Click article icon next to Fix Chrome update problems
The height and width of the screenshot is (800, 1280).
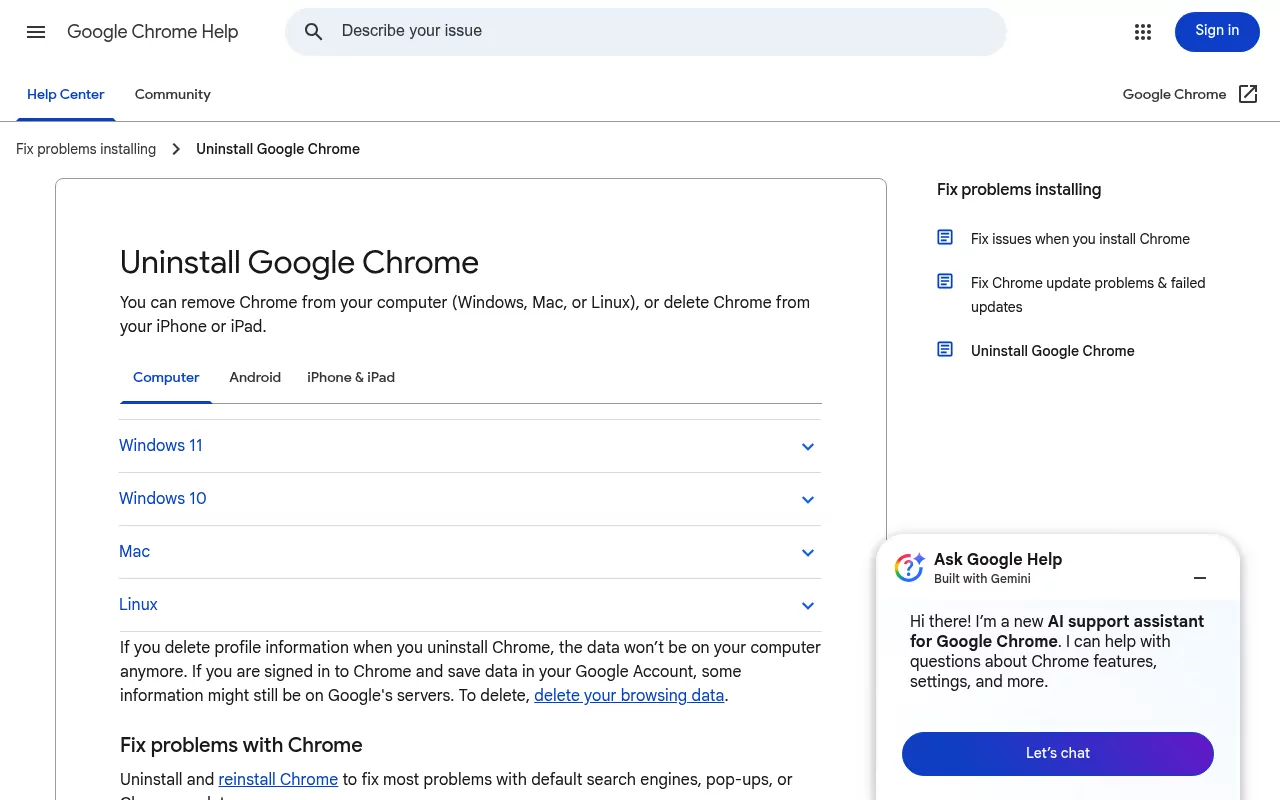point(945,281)
